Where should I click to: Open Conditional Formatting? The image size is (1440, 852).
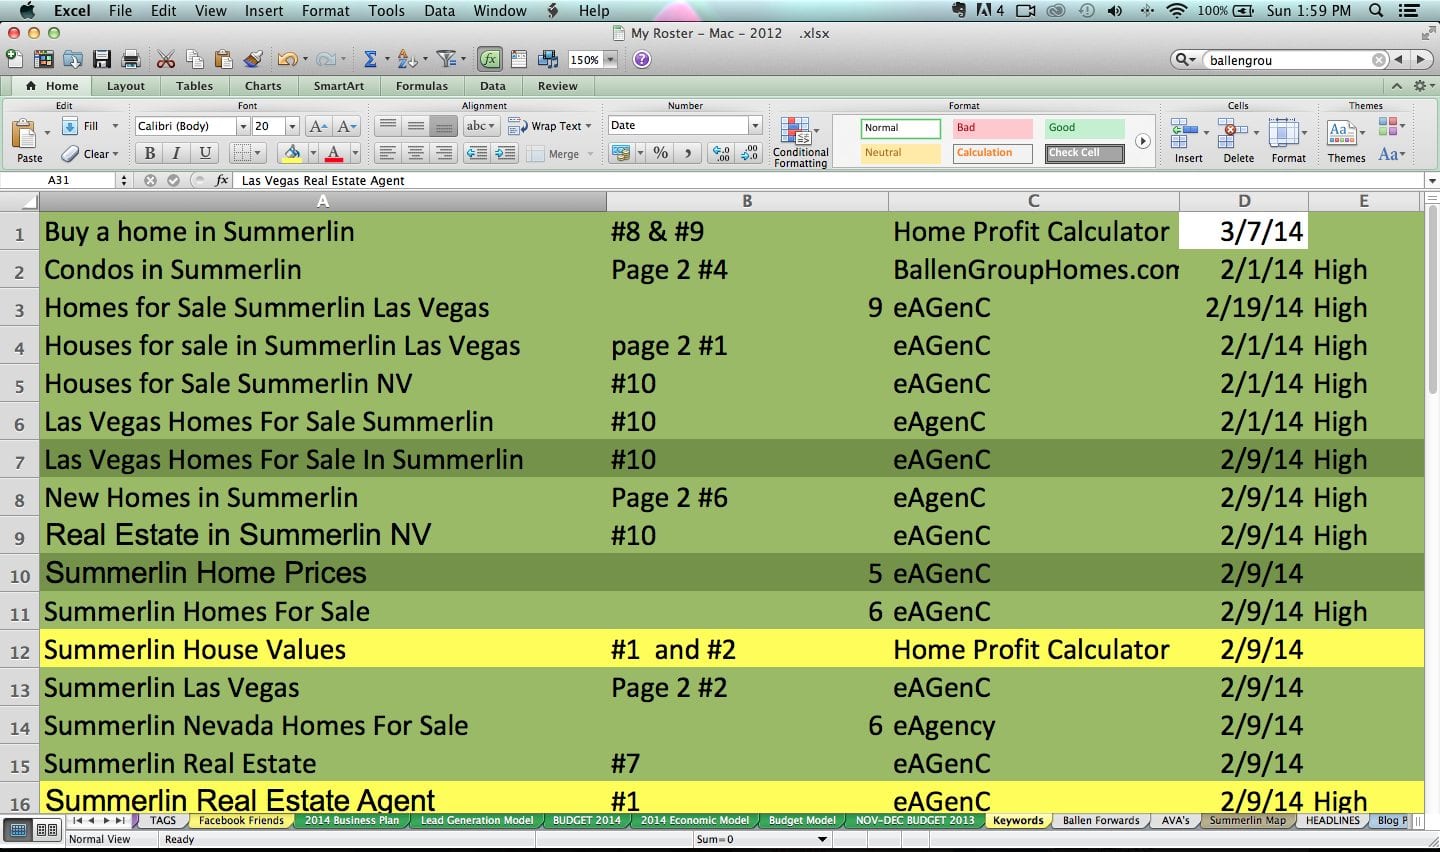800,142
